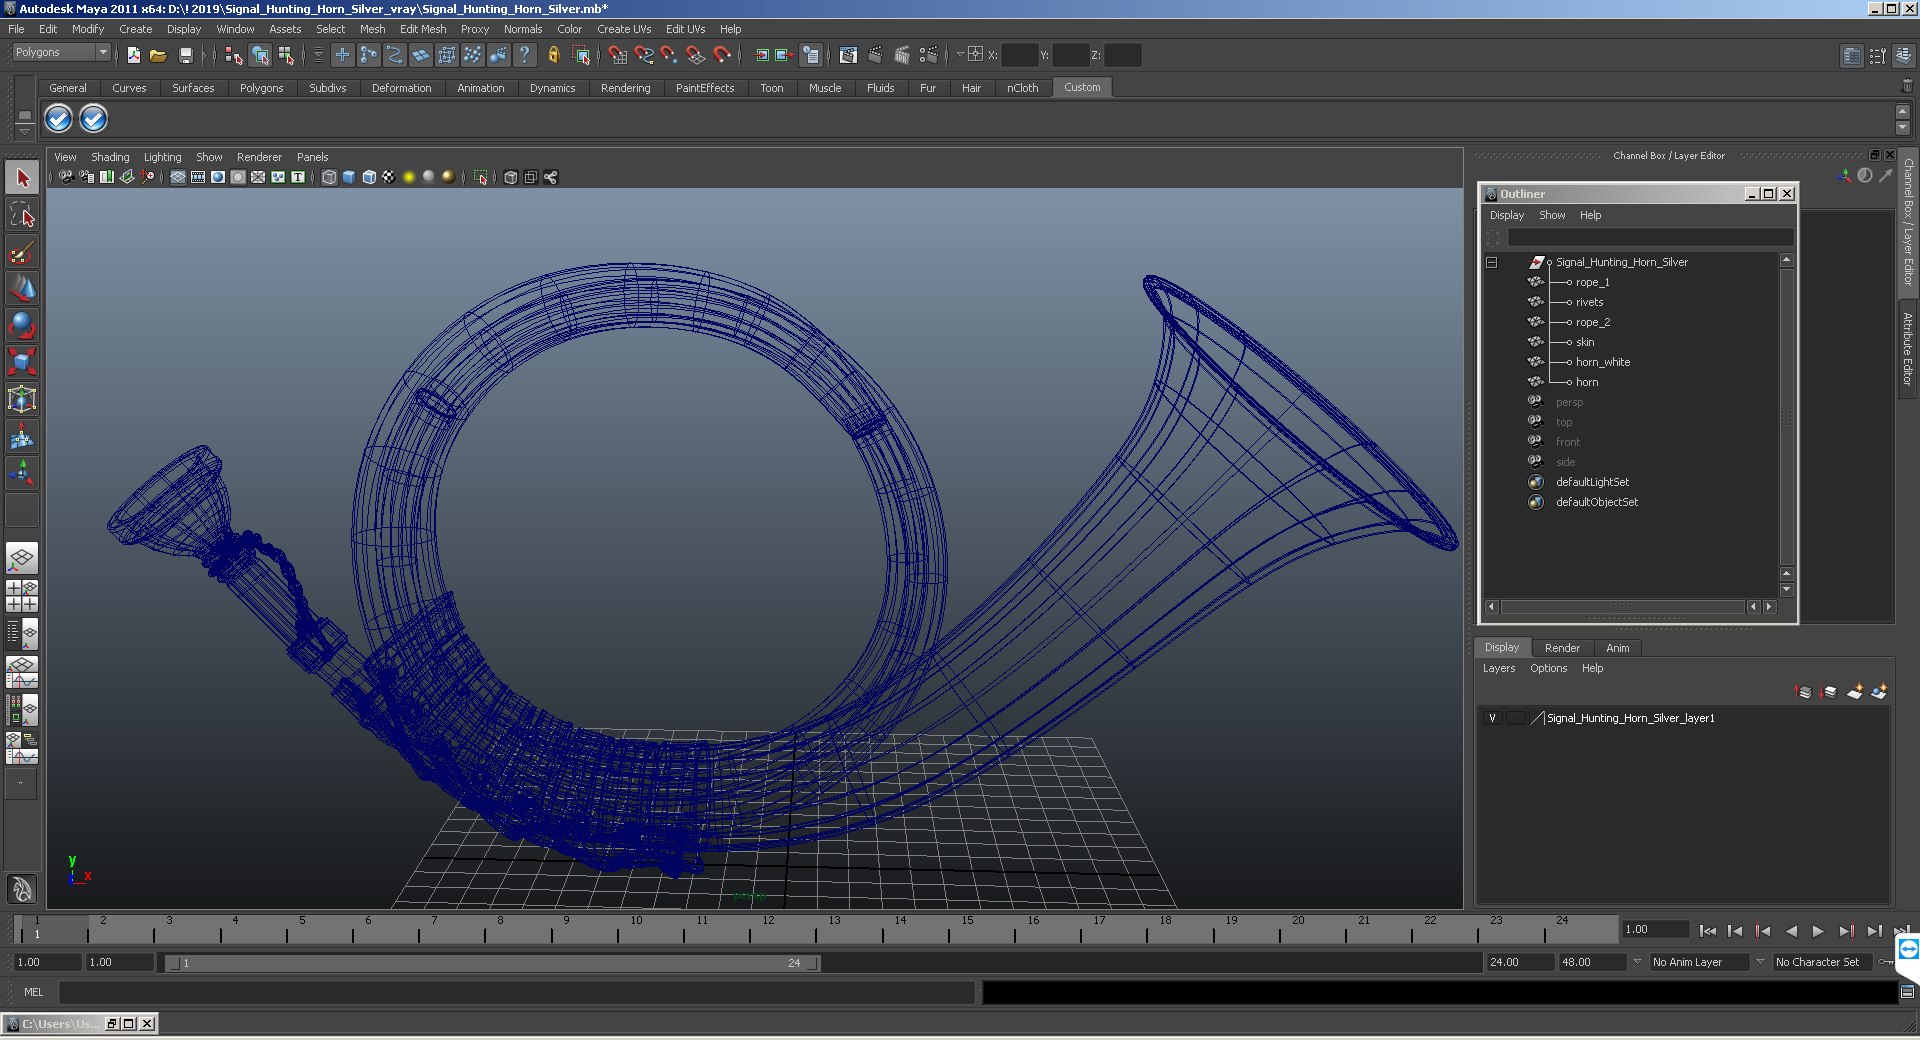
Task: Select by hierarchy mode icon
Action: coord(234,55)
